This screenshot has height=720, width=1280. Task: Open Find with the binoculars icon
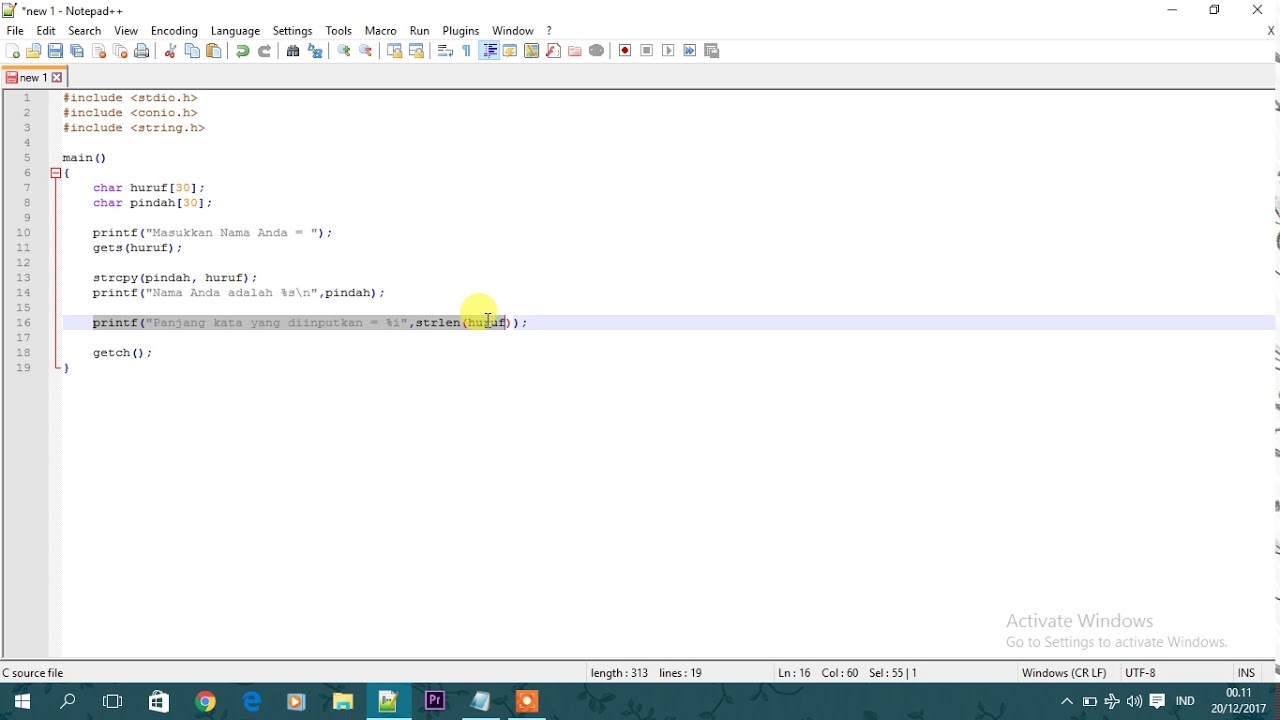tap(293, 51)
